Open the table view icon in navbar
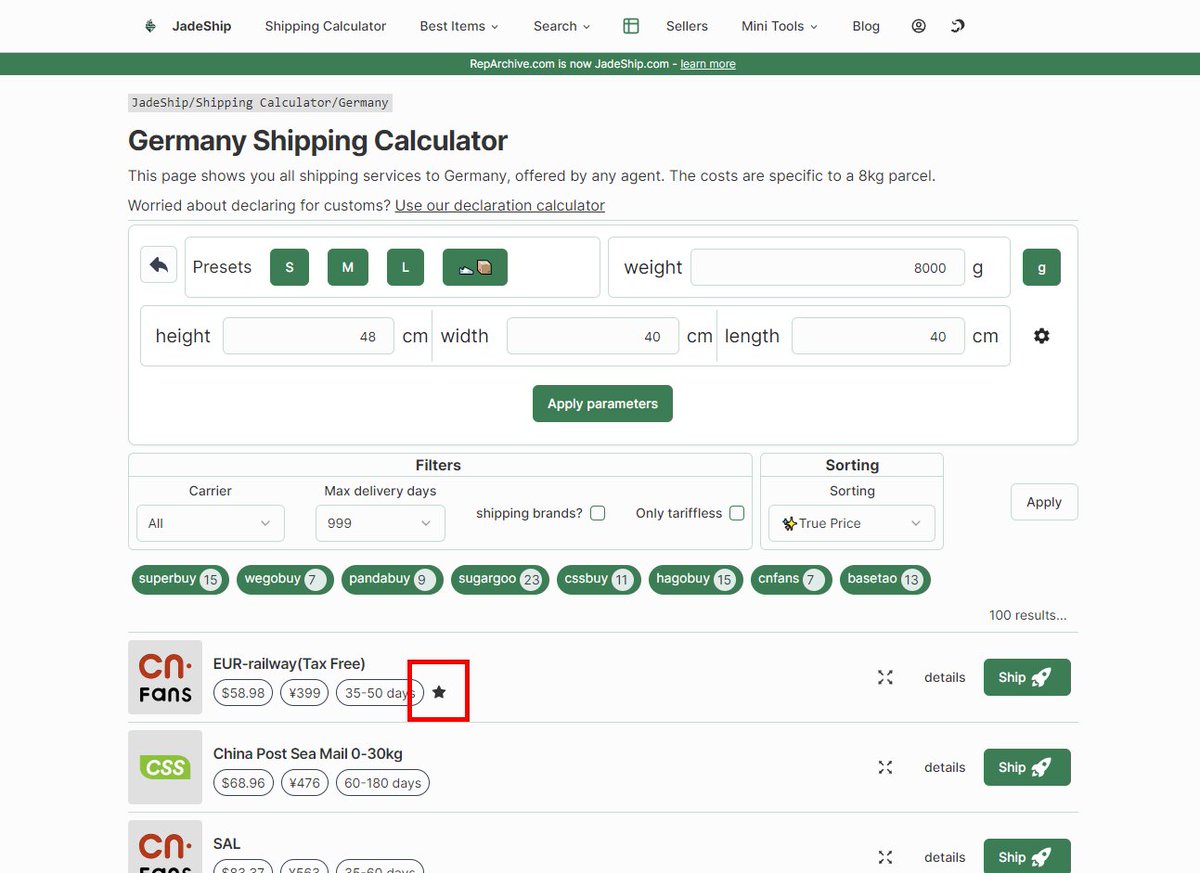This screenshot has width=1200, height=873. [631, 26]
